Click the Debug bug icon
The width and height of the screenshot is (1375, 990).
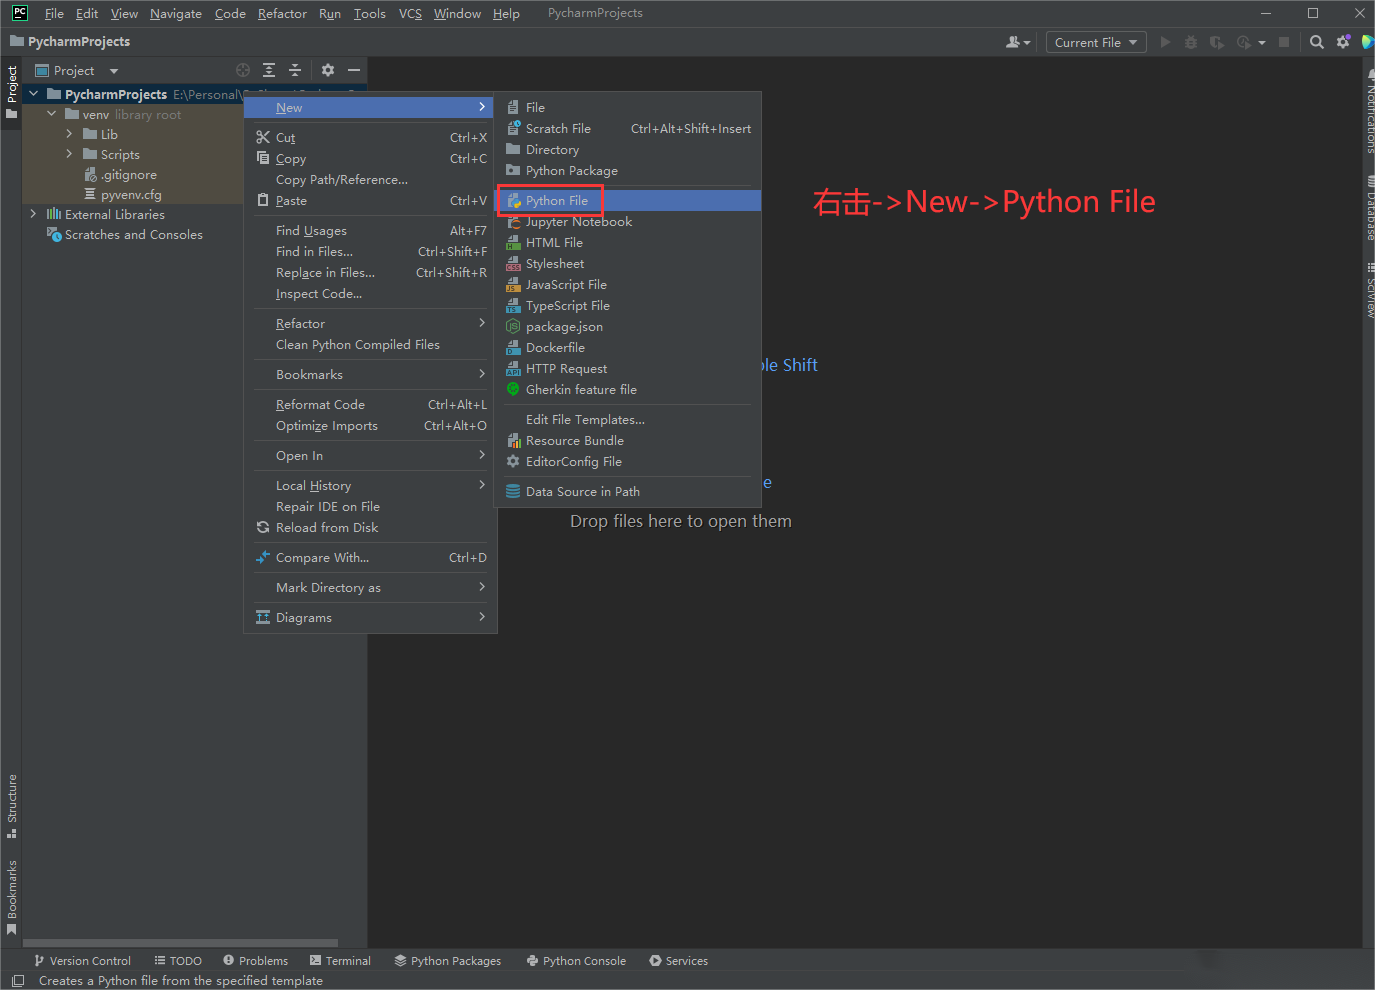point(1190,42)
